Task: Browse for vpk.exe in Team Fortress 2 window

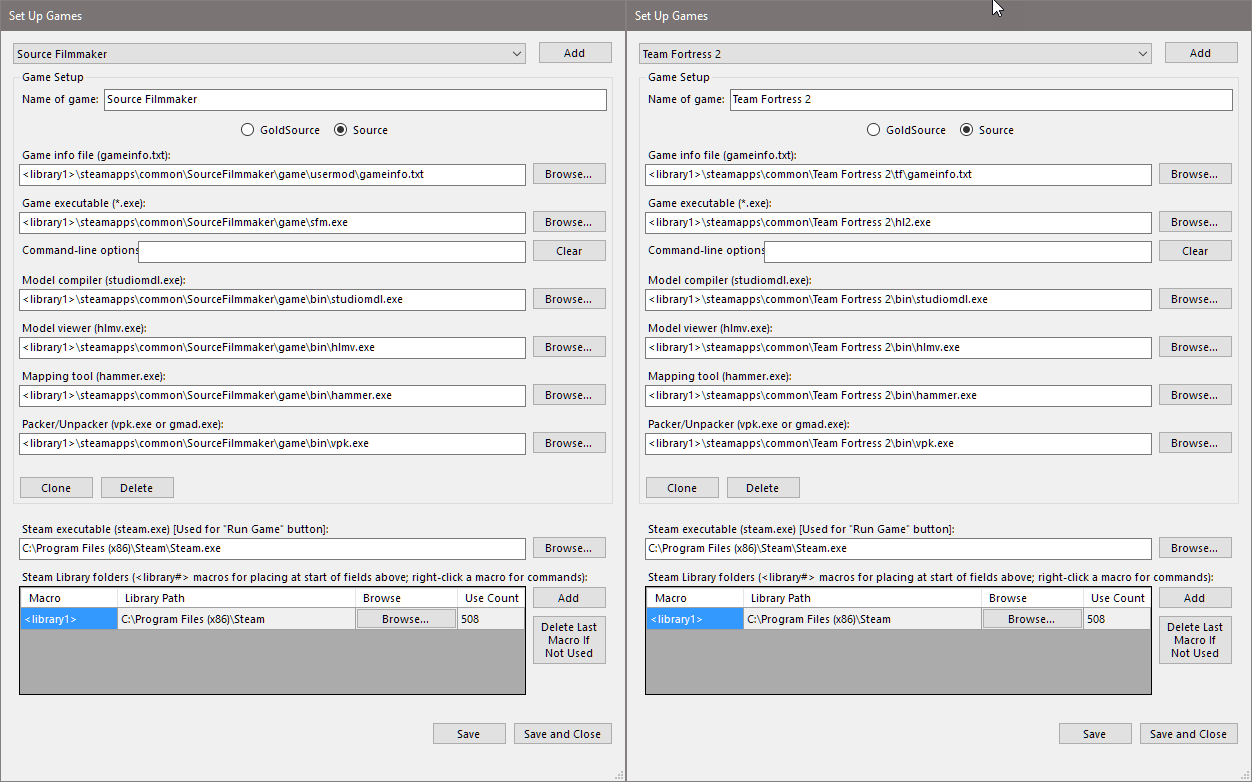Action: click(x=1195, y=443)
